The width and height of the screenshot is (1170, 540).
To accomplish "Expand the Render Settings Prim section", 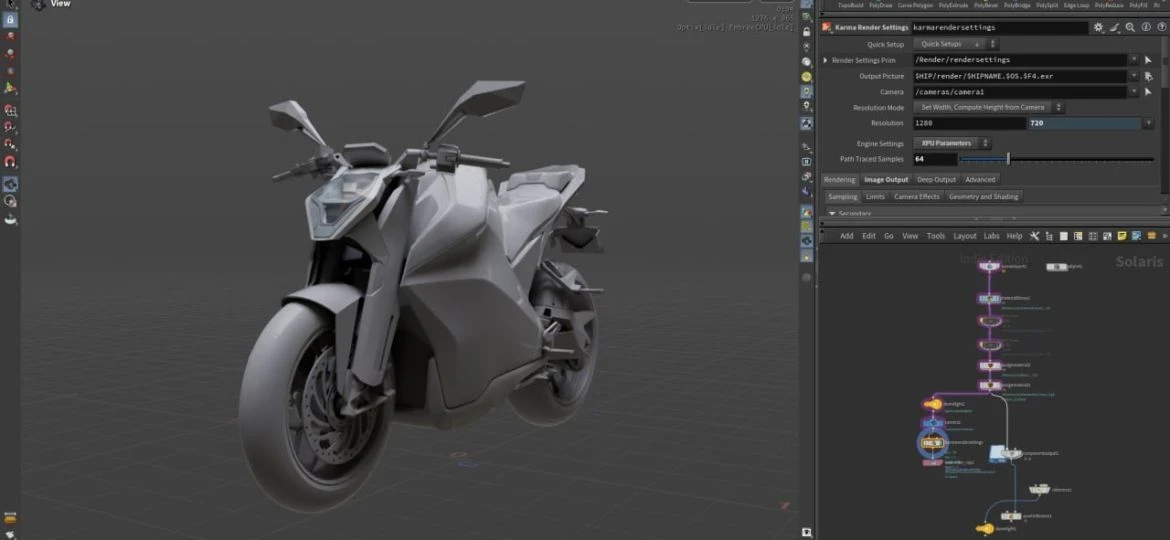I will click(x=825, y=60).
